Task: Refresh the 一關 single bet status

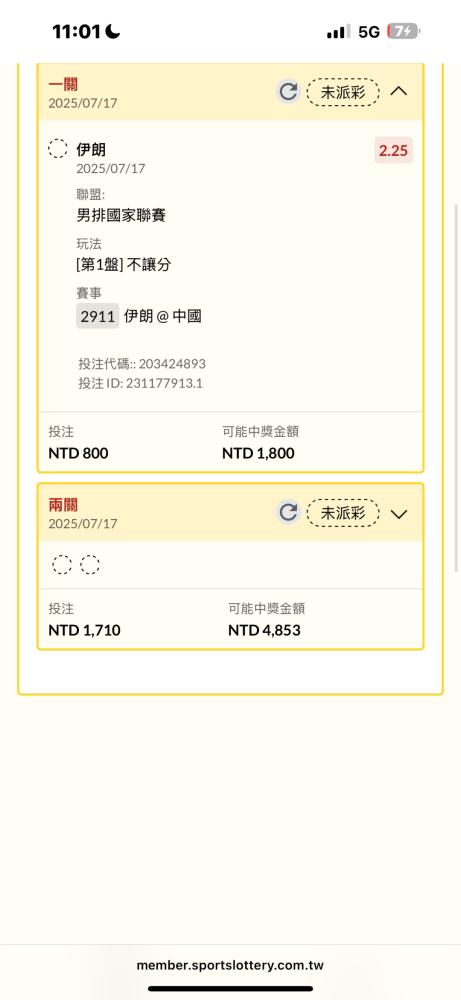Action: point(288,92)
